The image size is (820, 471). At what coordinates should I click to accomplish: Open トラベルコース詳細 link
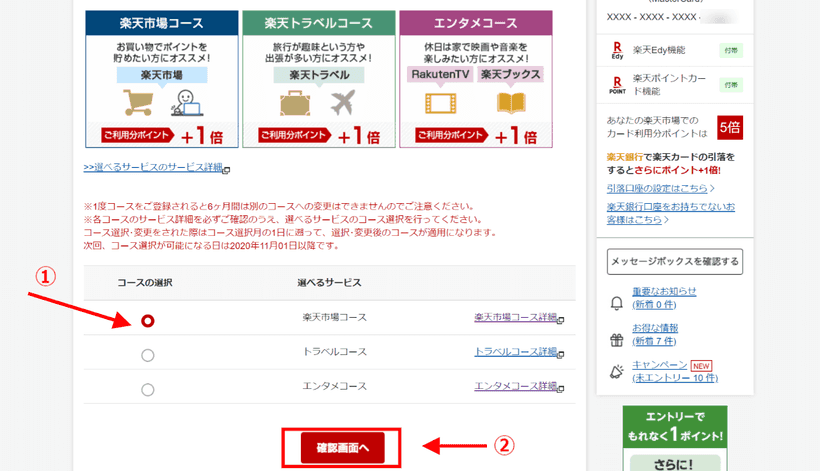[x=515, y=352]
